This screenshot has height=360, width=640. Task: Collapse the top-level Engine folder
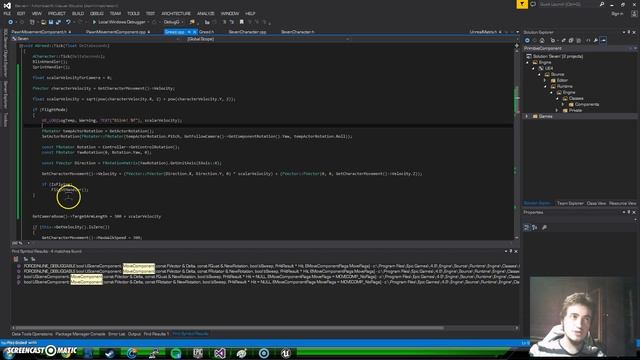tap(528, 62)
